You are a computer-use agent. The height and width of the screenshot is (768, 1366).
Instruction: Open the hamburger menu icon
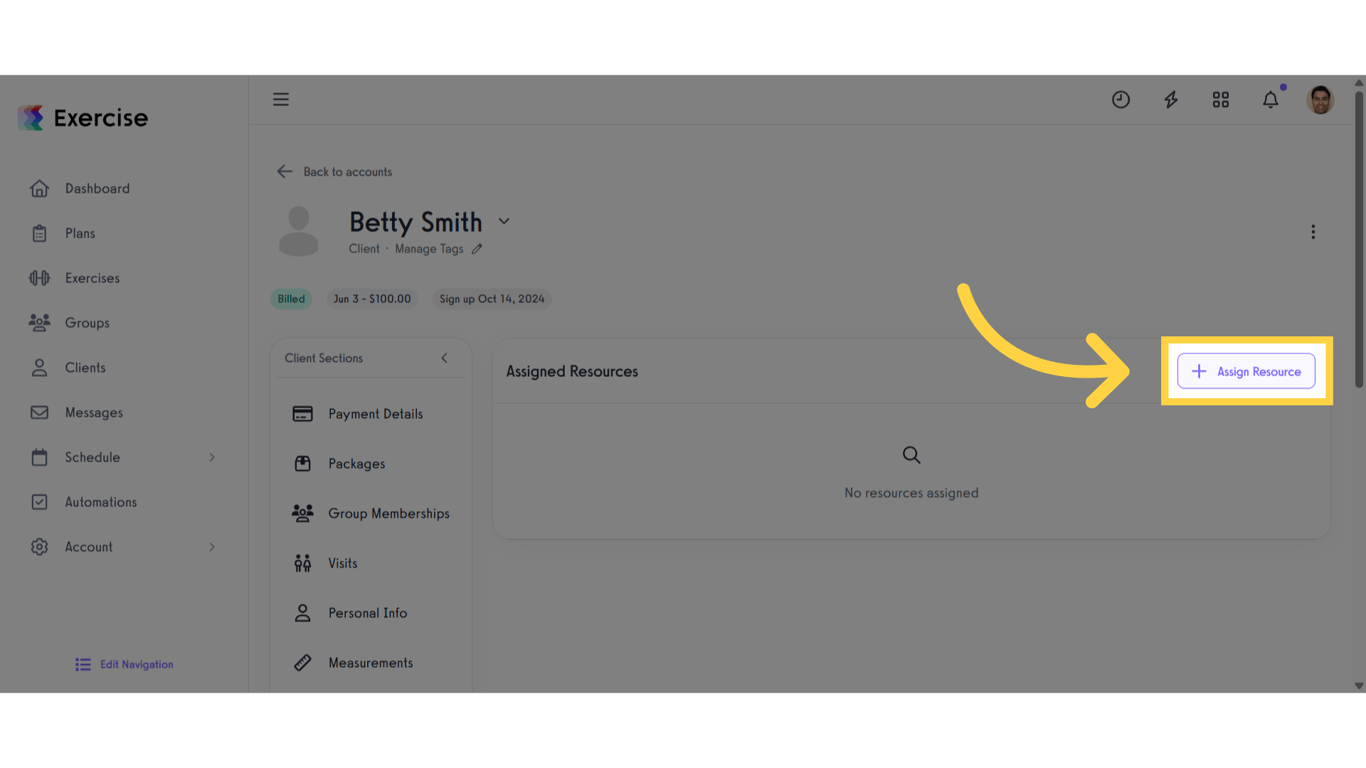point(281,99)
